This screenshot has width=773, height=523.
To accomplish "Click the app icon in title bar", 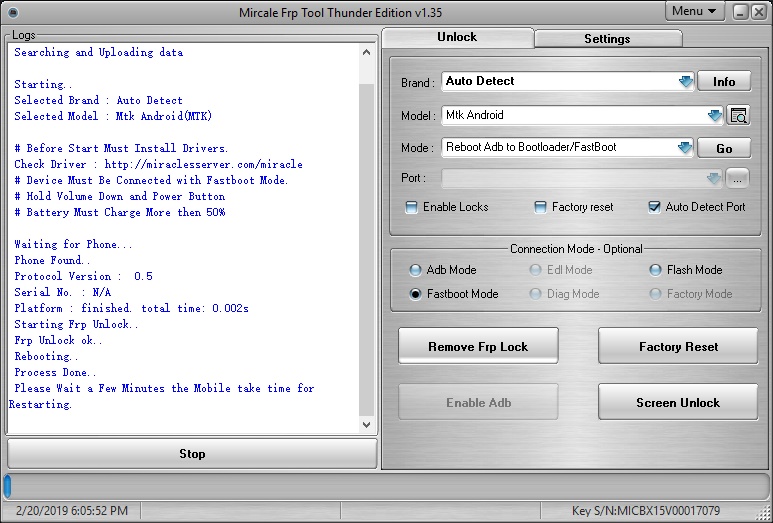I will 13,12.
